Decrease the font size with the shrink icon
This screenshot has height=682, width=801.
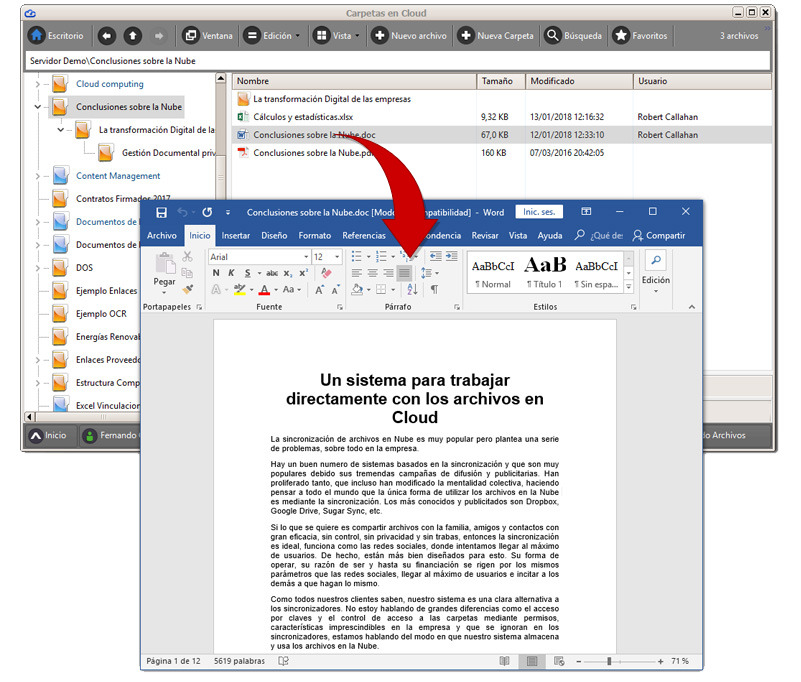[x=335, y=290]
